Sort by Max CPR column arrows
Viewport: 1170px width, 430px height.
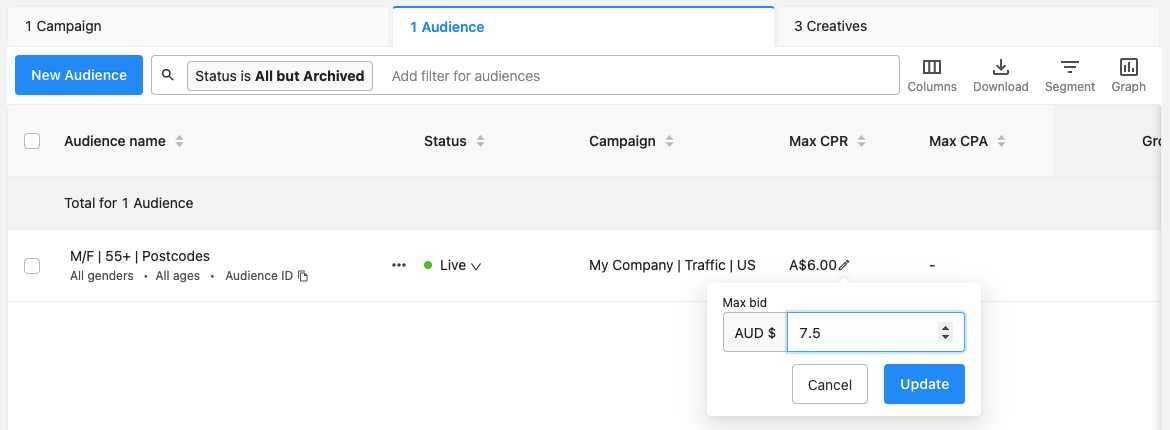[x=862, y=141]
